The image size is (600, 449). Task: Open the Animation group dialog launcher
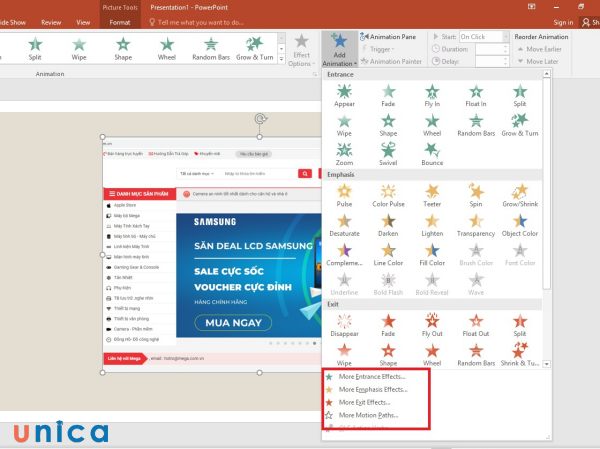pos(315,74)
